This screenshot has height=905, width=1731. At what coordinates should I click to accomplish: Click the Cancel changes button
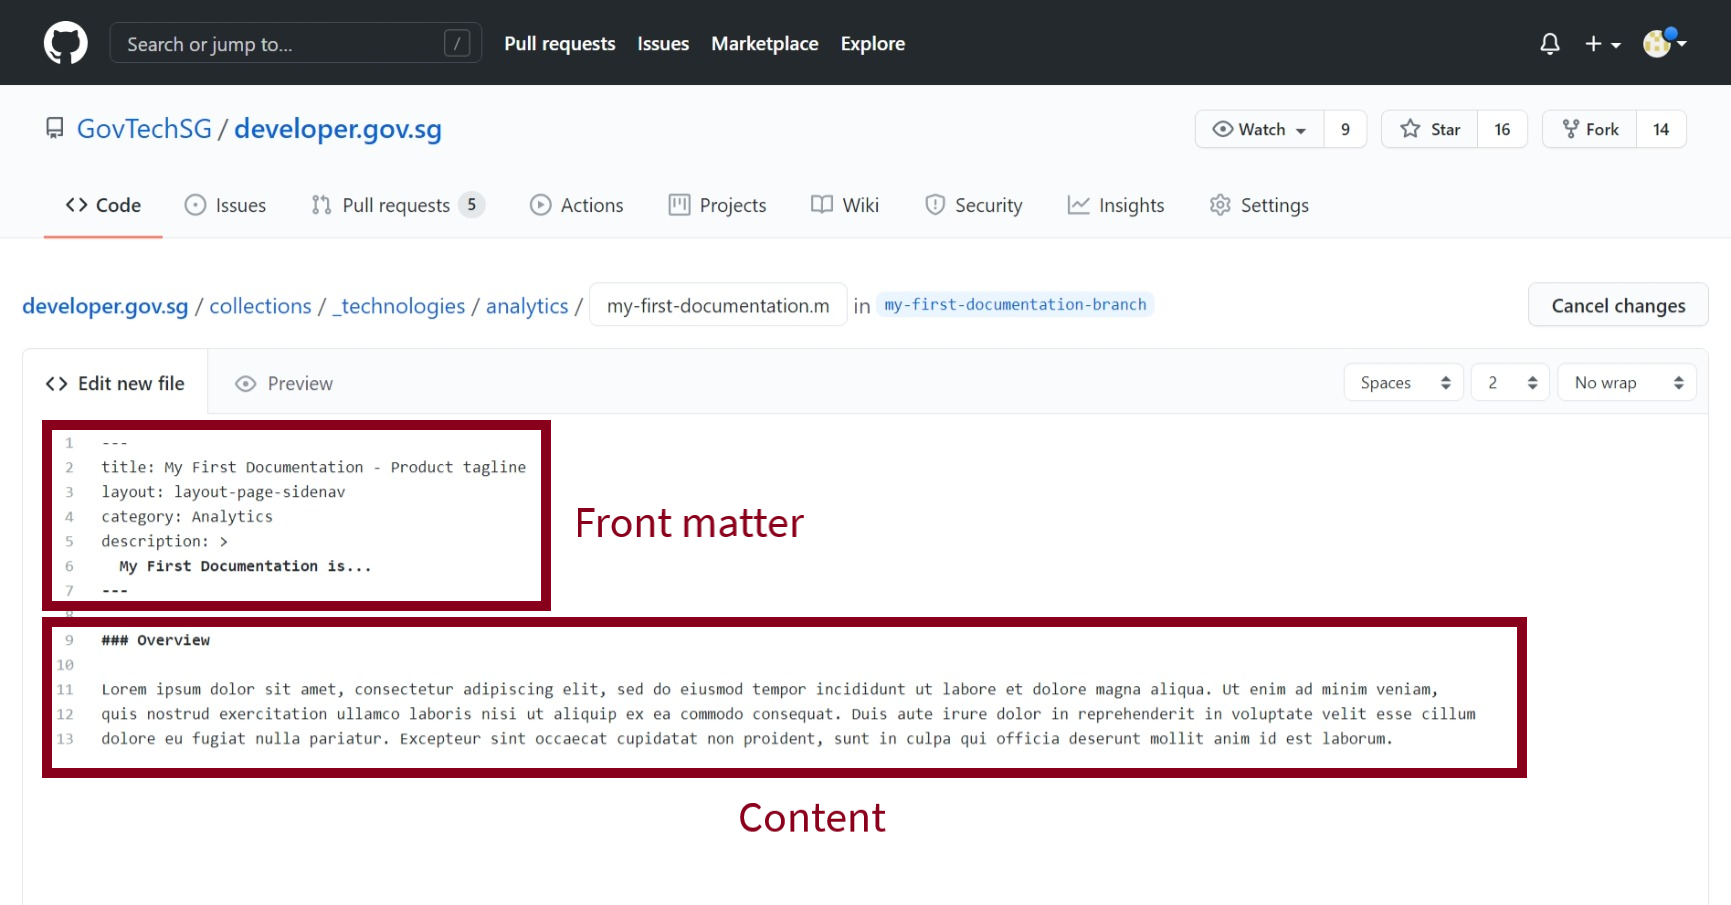click(x=1617, y=305)
